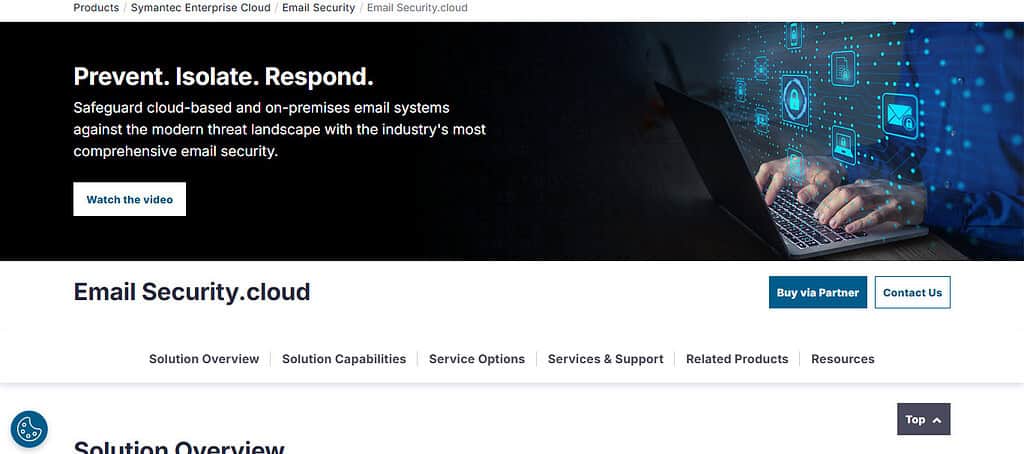Screen dimensions: 1024x454
Task: Switch to the Solution Capabilities tab
Action: coord(344,359)
